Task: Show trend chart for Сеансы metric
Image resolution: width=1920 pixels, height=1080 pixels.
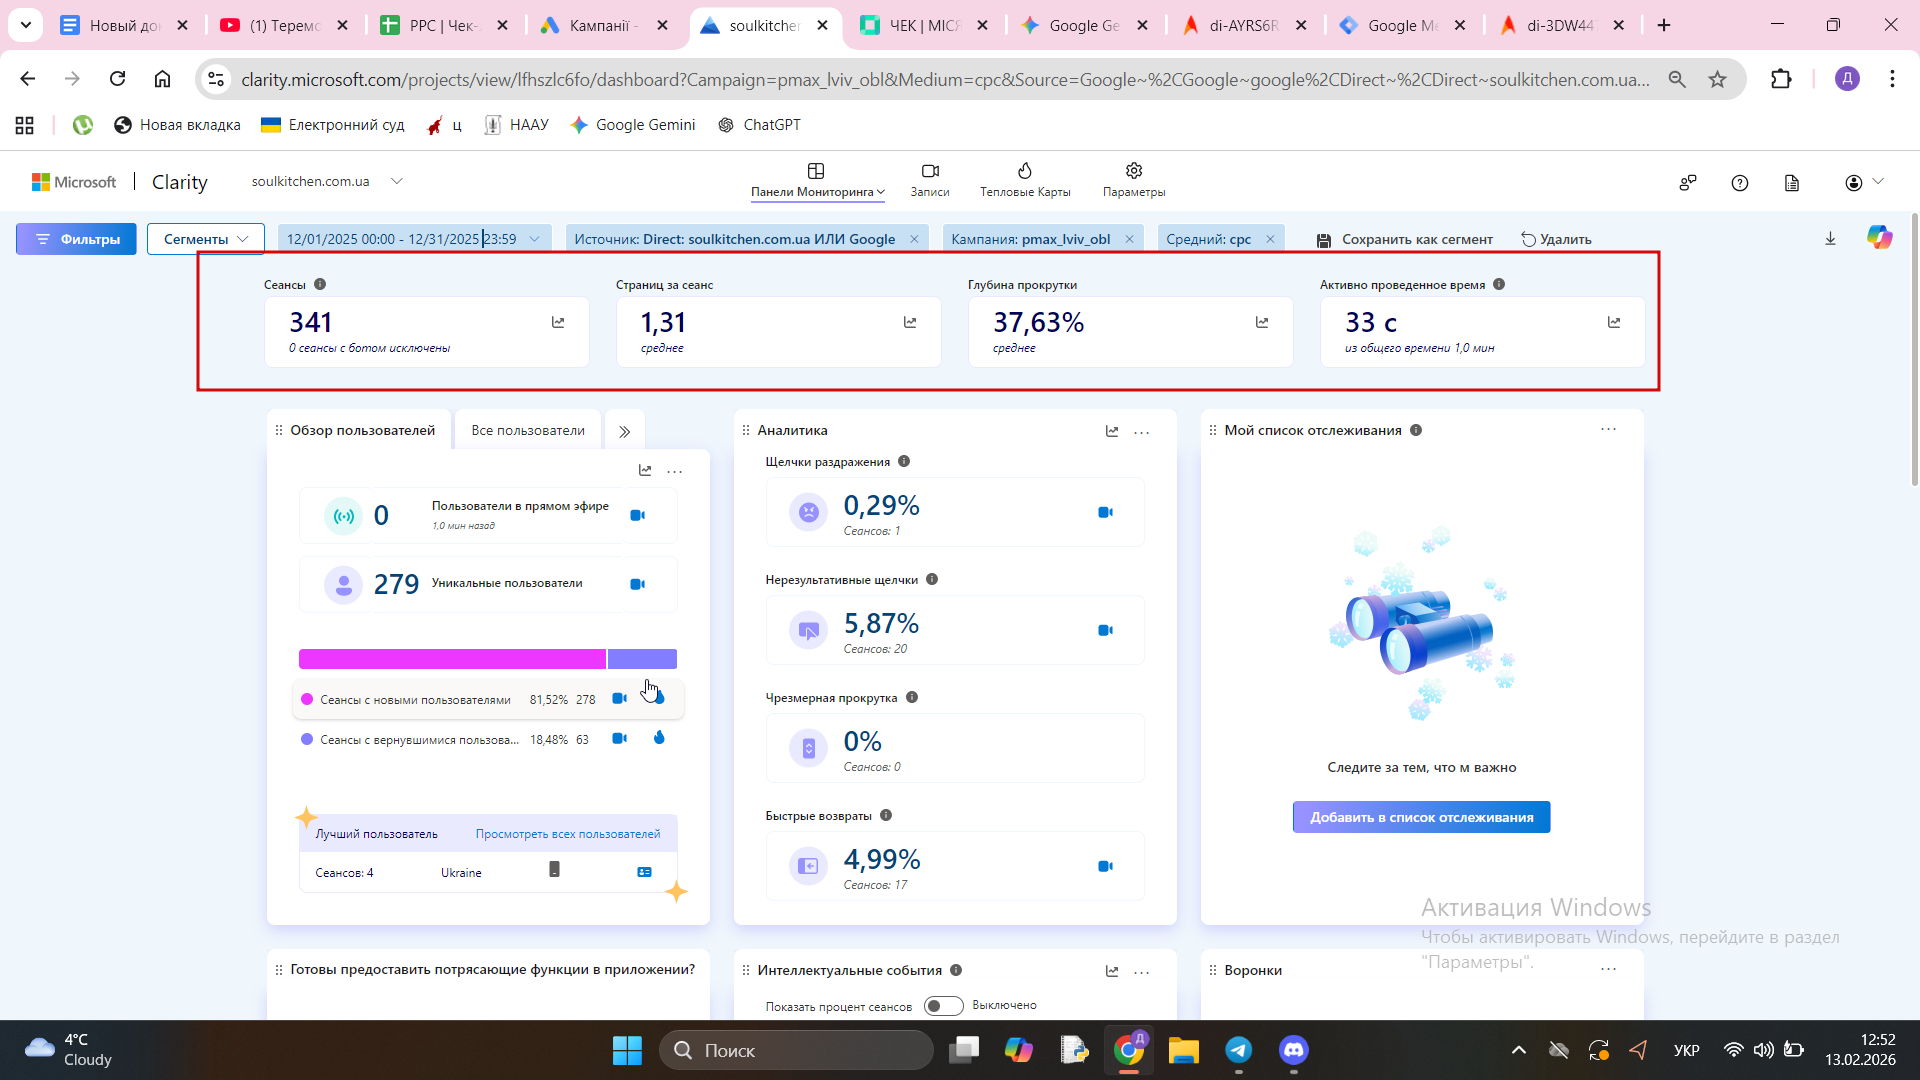Action: pyautogui.click(x=558, y=322)
